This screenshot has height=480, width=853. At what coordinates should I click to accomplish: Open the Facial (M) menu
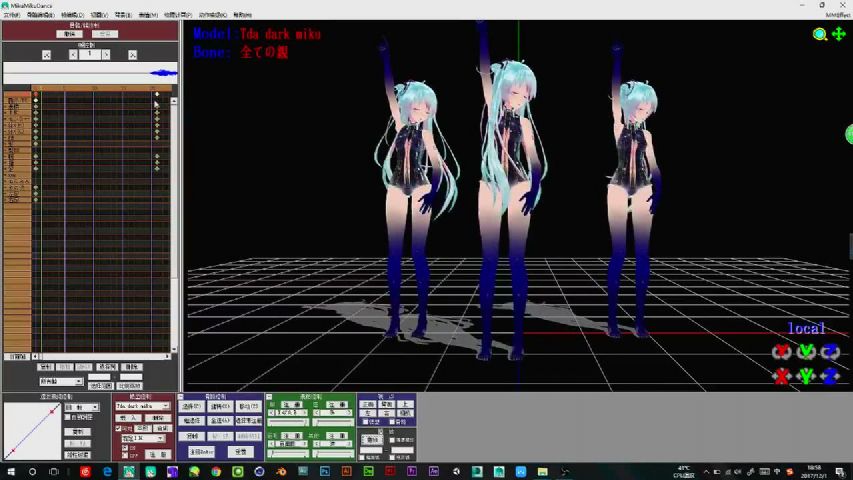[x=148, y=15]
